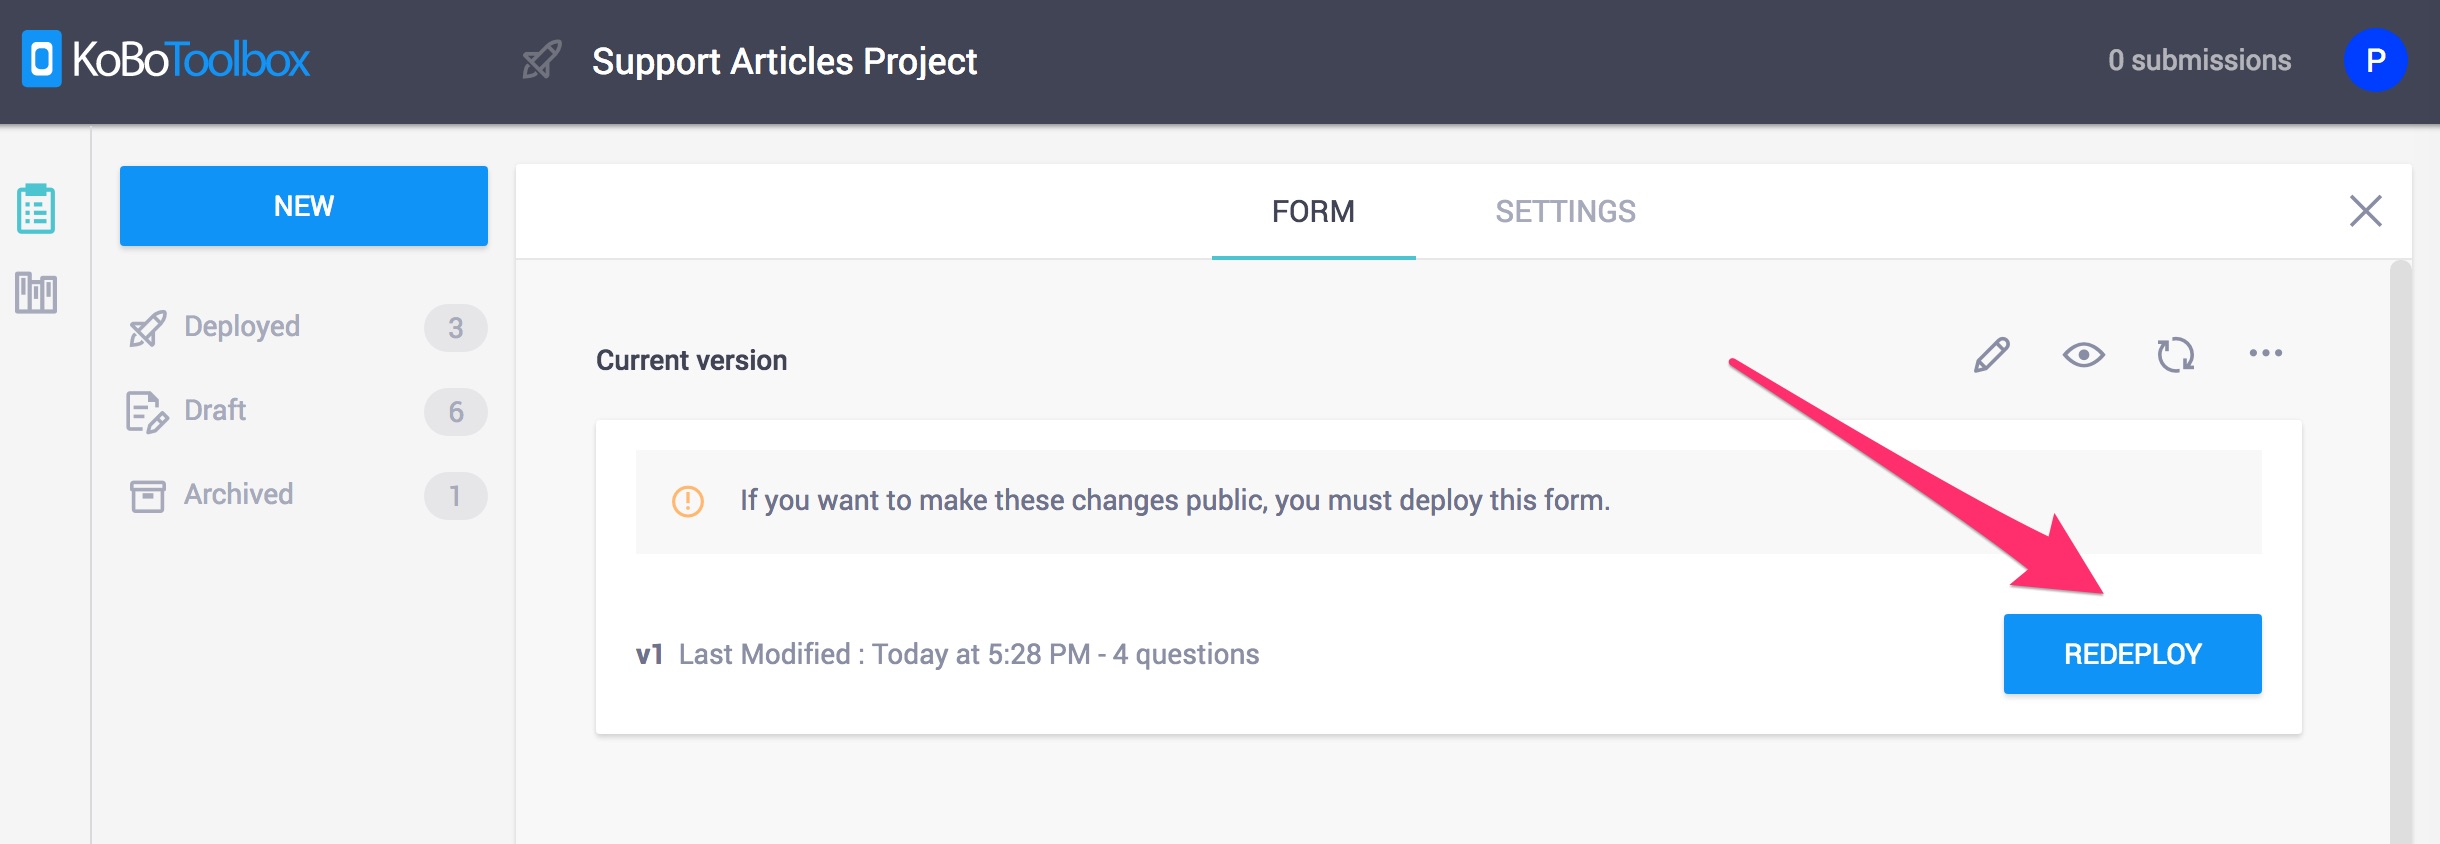Click the orange warning icon in notice
Viewport: 2440px width, 844px height.
[x=688, y=501]
